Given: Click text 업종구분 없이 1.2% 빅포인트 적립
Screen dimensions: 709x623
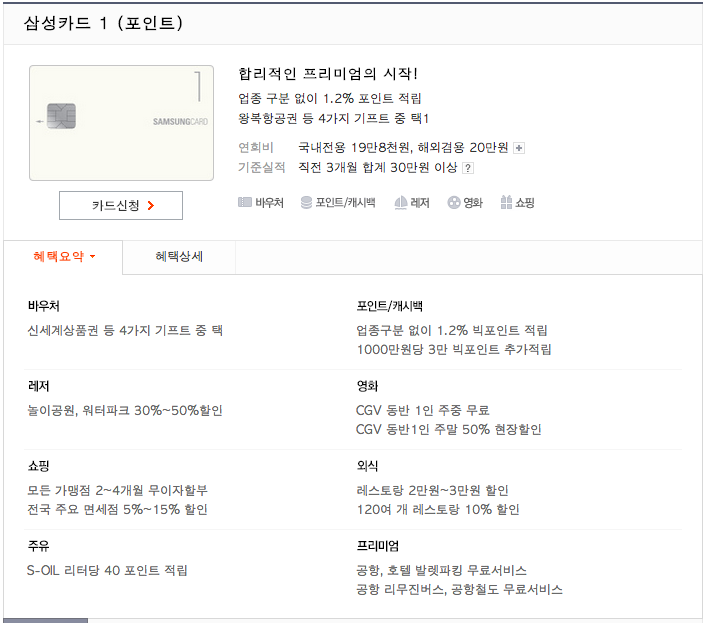Looking at the screenshot, I should click(x=452, y=330).
